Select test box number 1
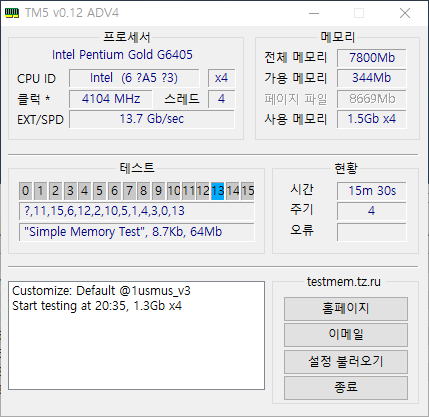 click(40, 191)
